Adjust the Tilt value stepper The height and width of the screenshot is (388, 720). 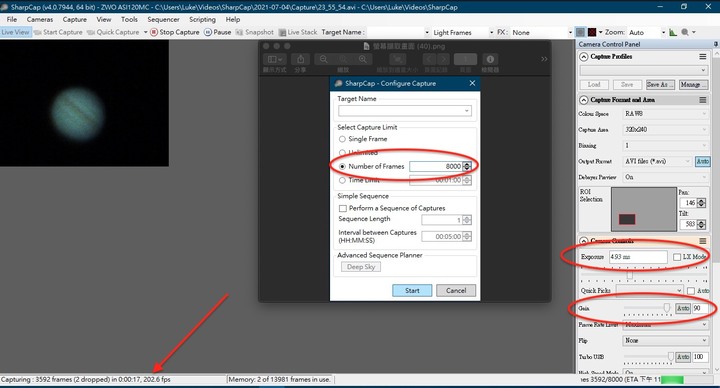coord(701,225)
